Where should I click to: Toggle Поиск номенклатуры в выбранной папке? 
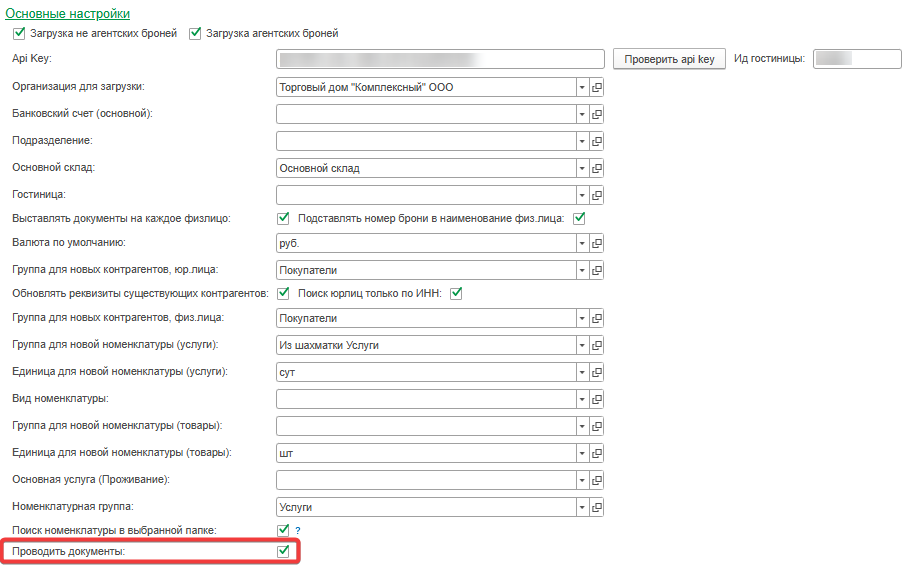(x=283, y=530)
